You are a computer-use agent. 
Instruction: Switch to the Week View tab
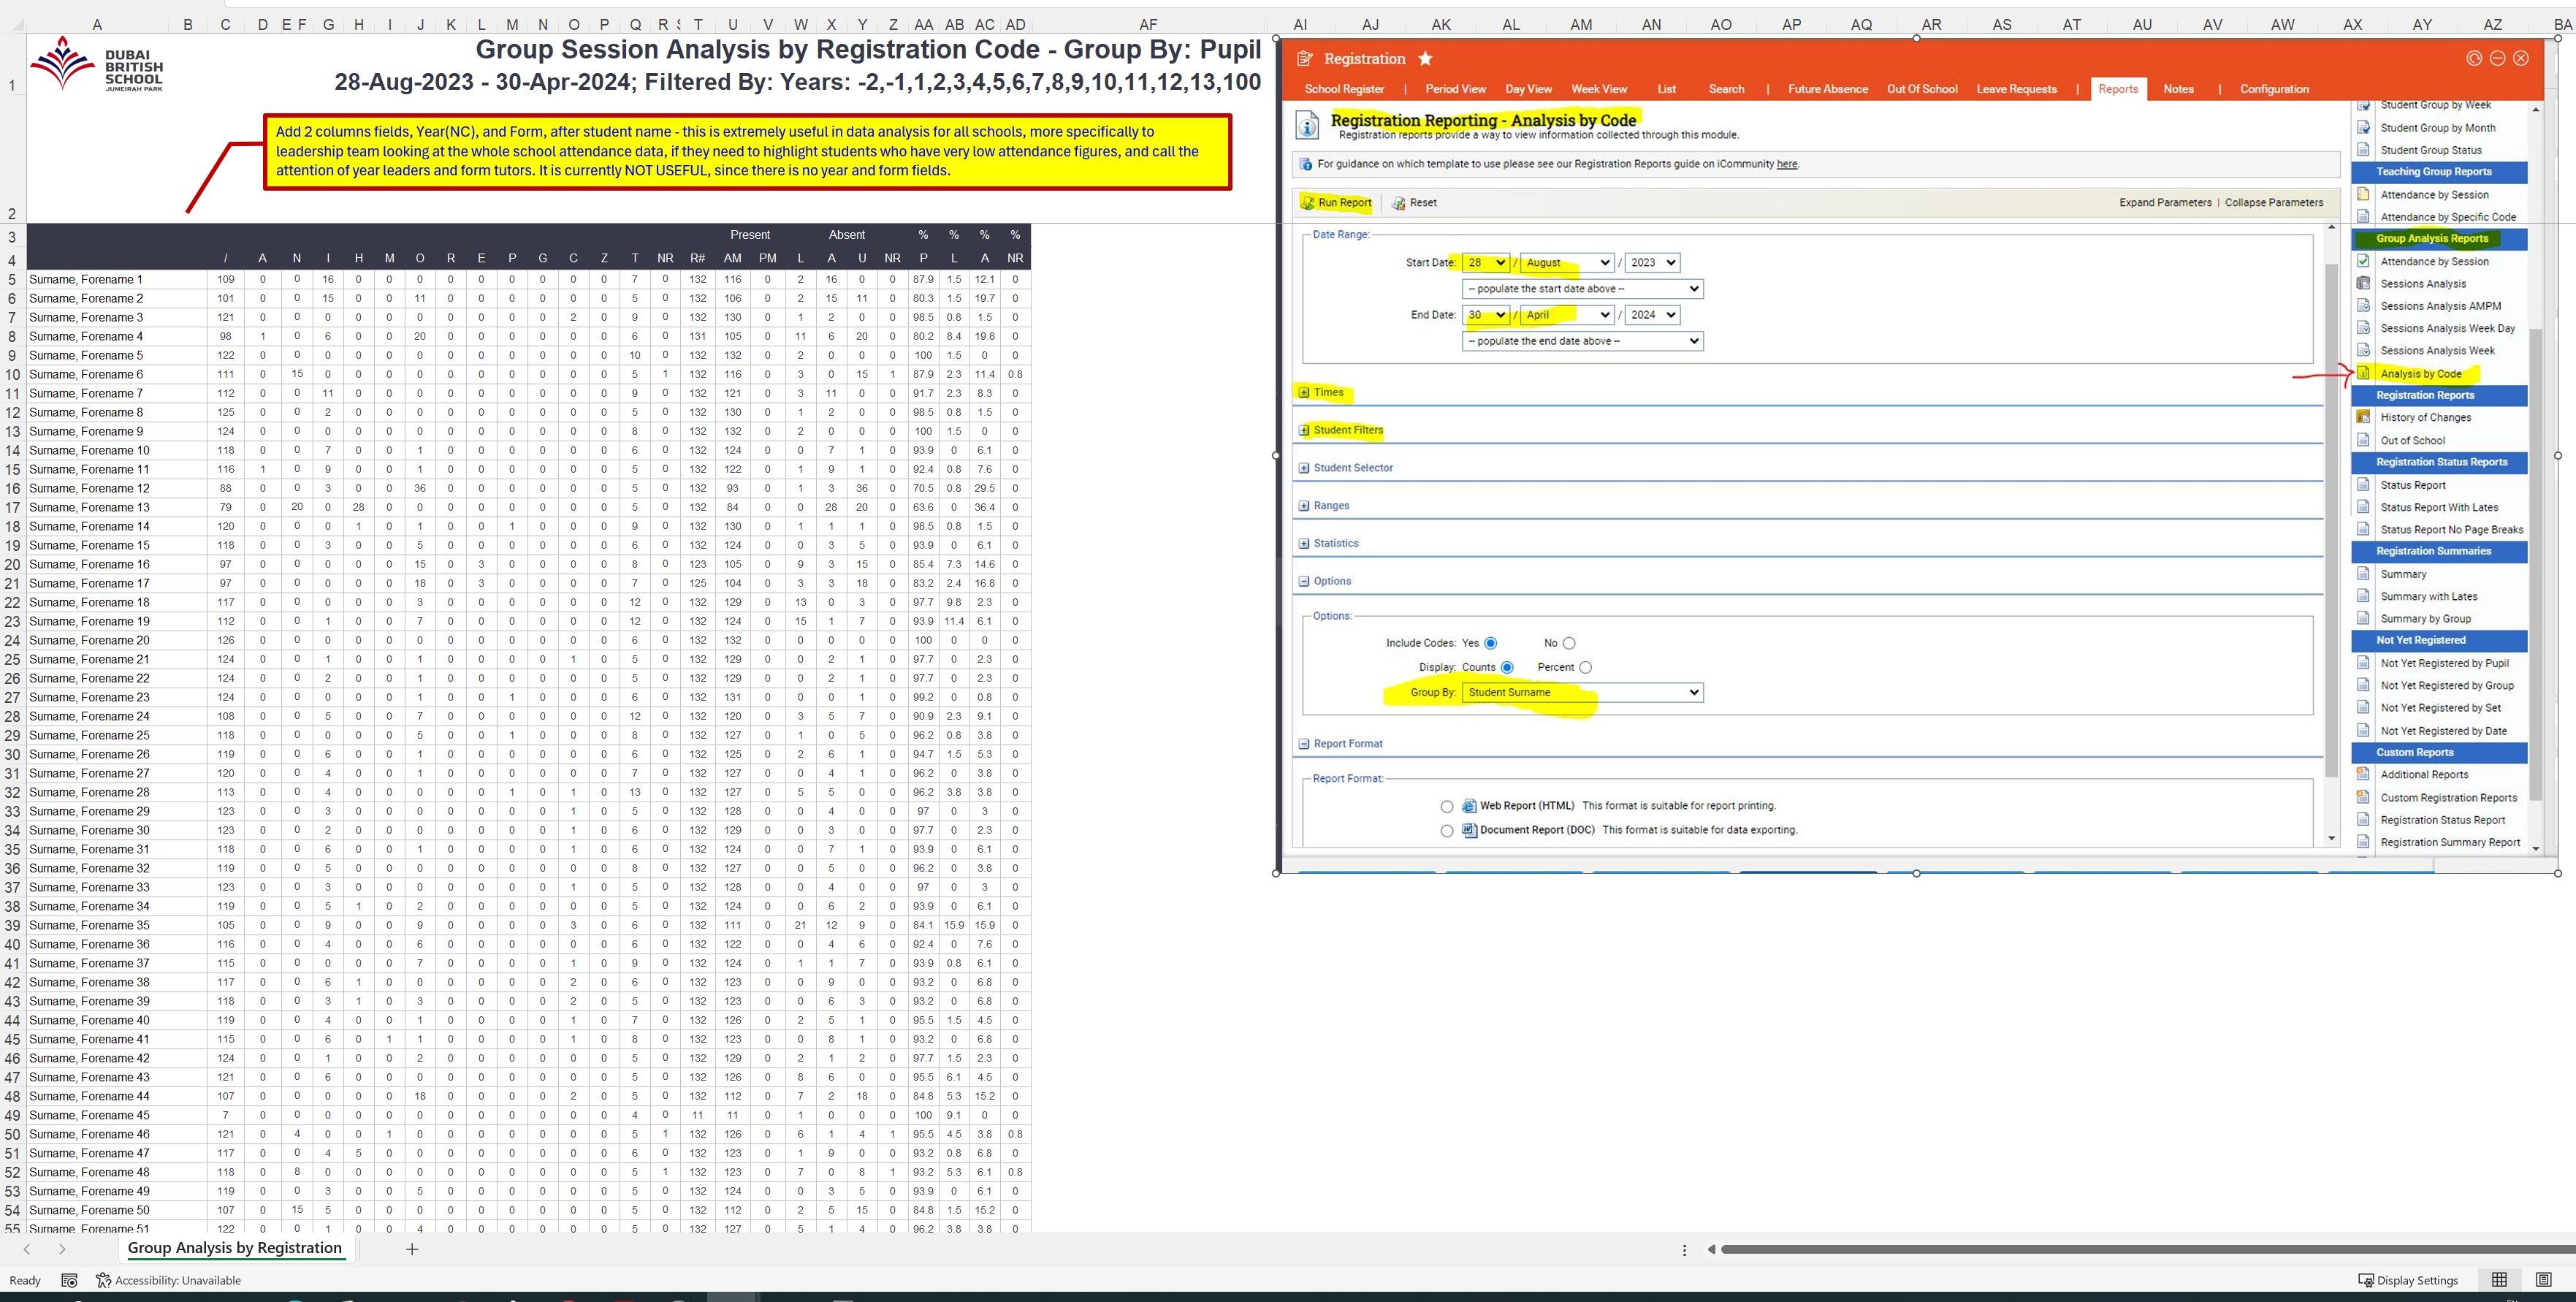[1598, 89]
